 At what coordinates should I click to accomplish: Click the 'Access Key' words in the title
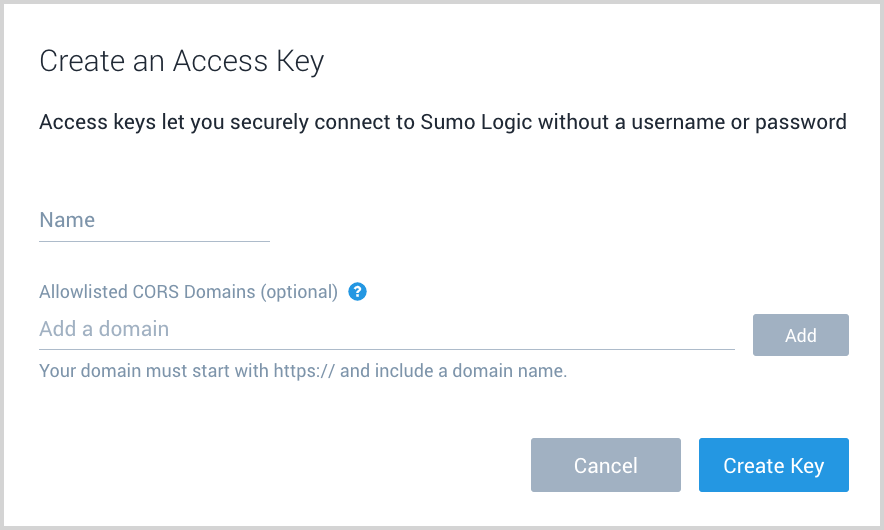tap(248, 62)
